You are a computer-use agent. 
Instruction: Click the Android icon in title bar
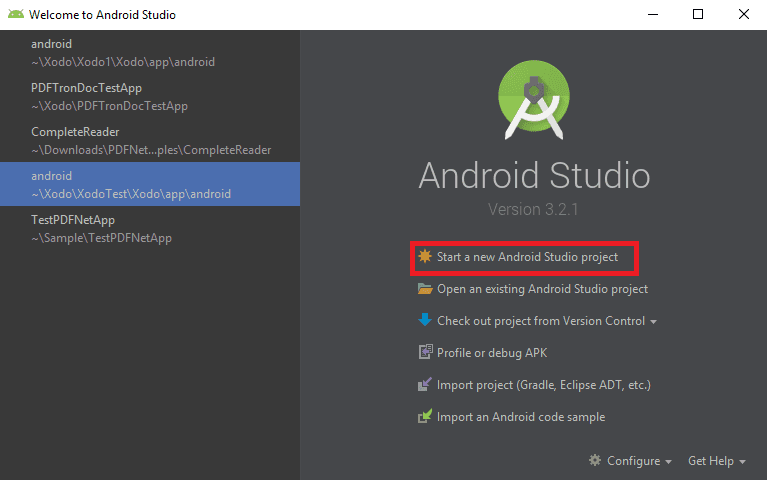point(15,15)
